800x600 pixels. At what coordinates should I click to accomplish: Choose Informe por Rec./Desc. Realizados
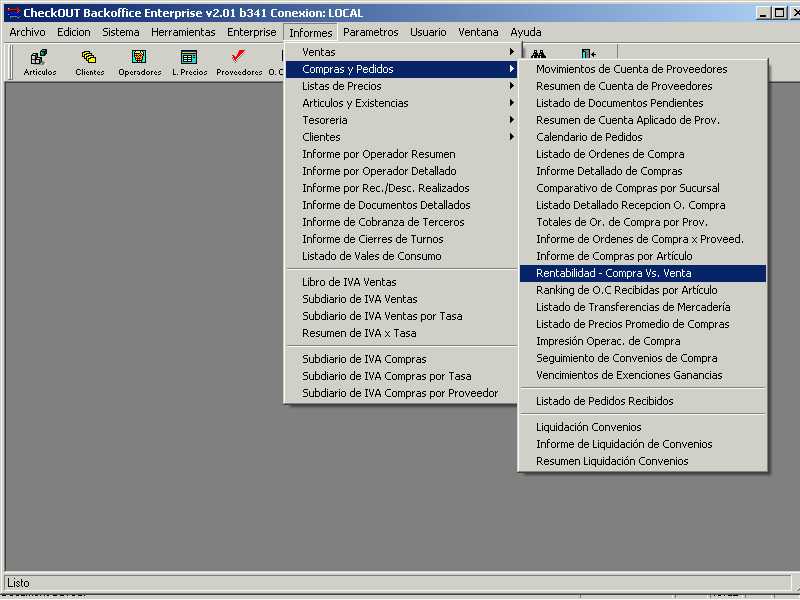(x=401, y=188)
